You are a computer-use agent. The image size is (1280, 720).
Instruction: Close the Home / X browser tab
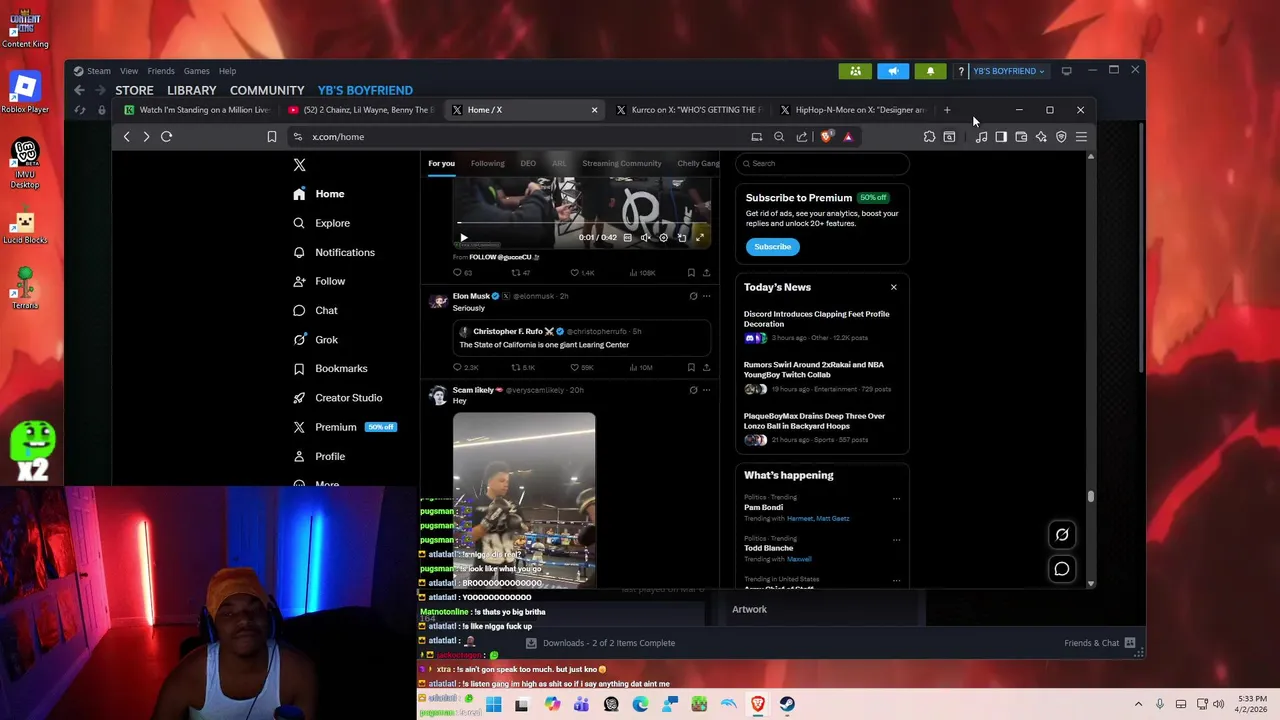point(594,110)
